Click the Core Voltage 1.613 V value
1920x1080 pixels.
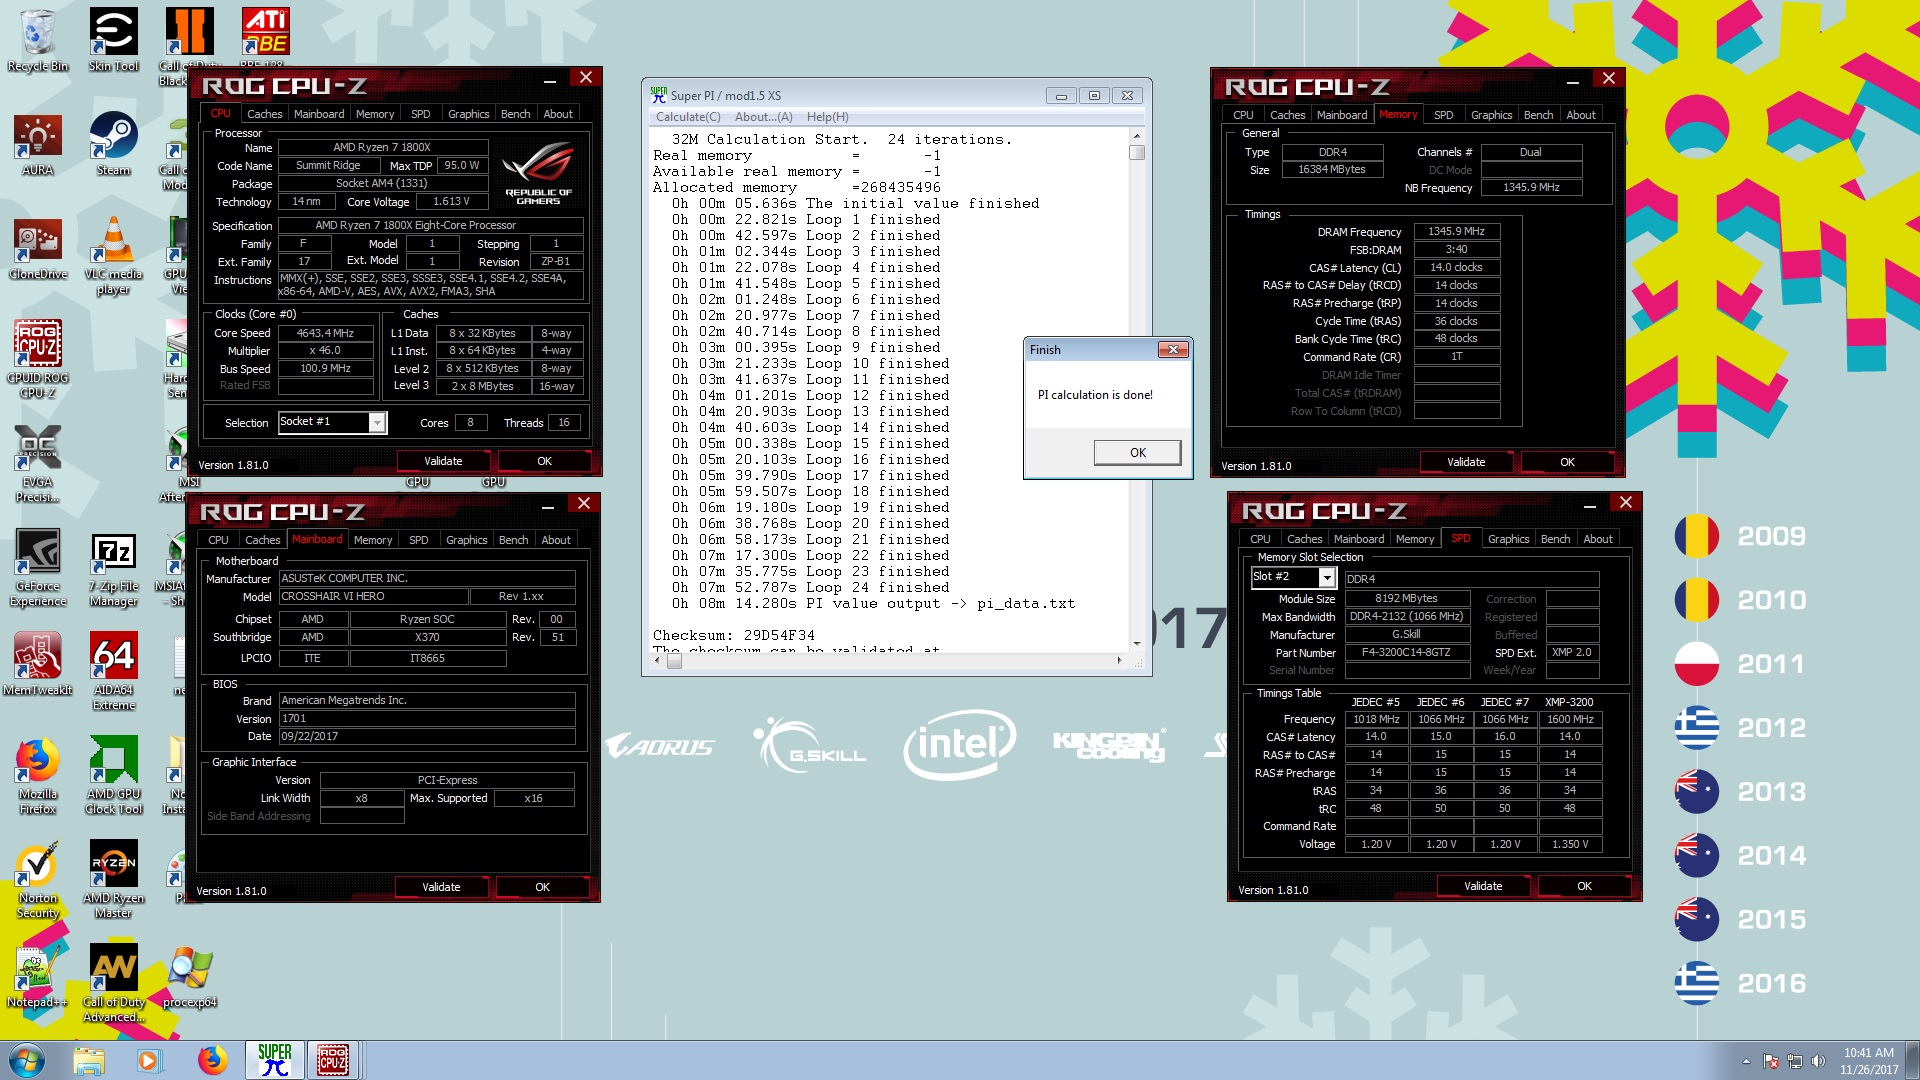[x=451, y=201]
